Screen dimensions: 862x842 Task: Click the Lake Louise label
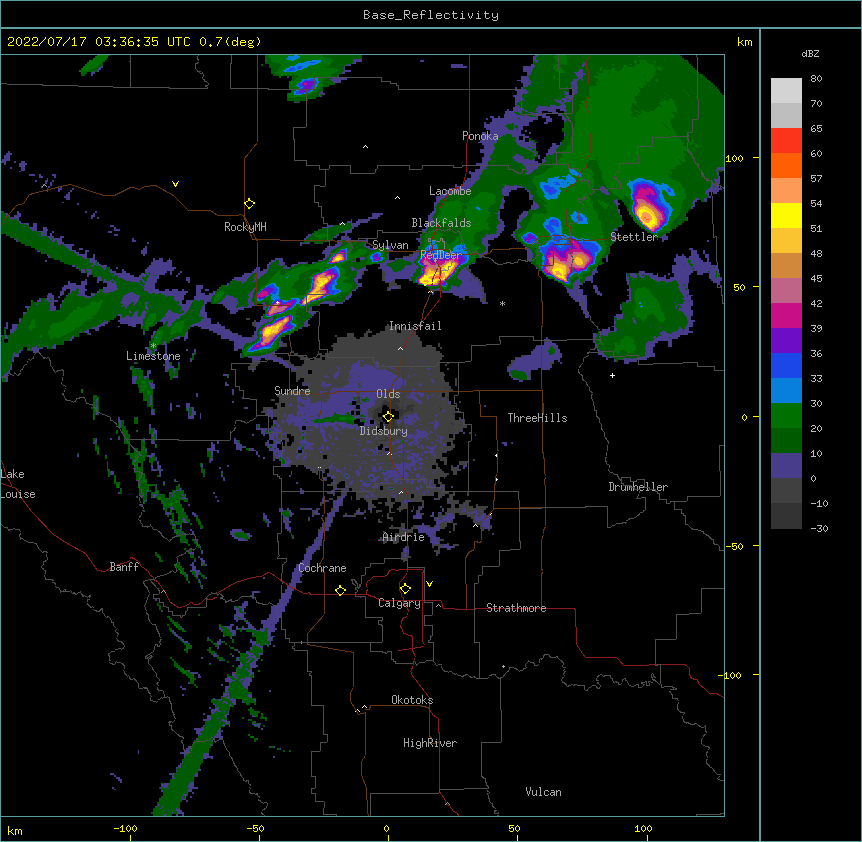[x=18, y=484]
